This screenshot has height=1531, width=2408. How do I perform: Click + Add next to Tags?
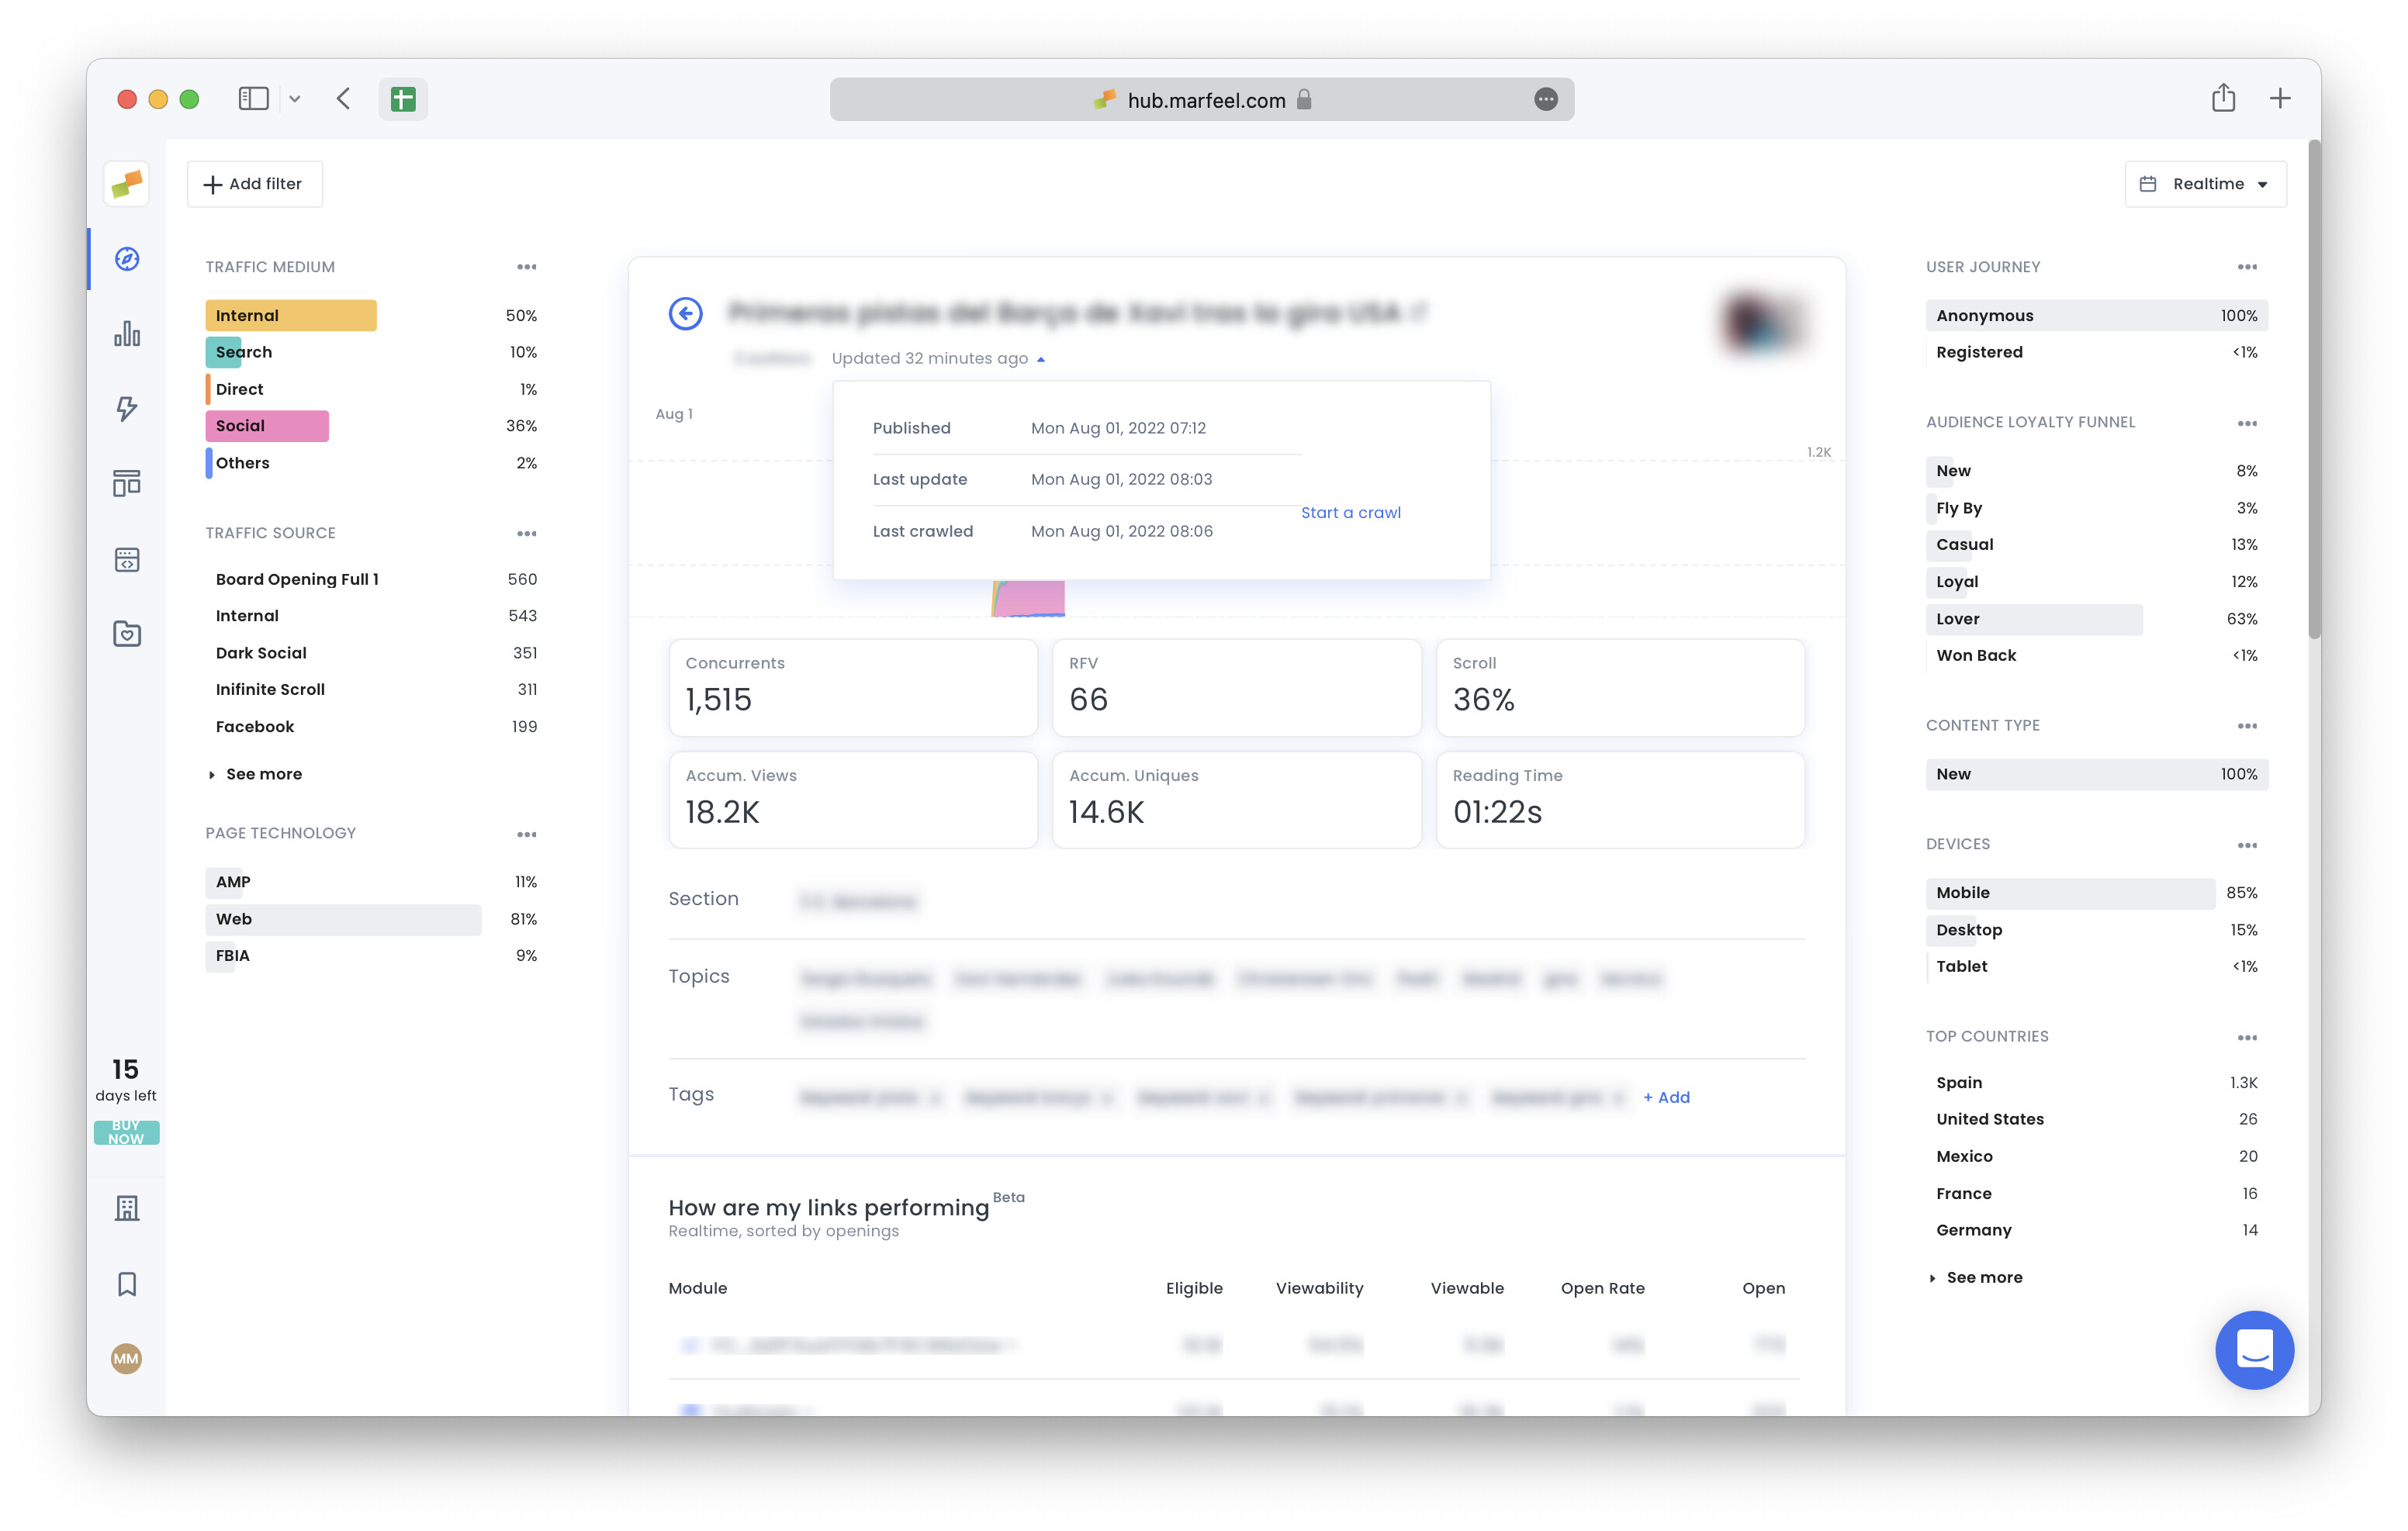pyautogui.click(x=1666, y=1097)
